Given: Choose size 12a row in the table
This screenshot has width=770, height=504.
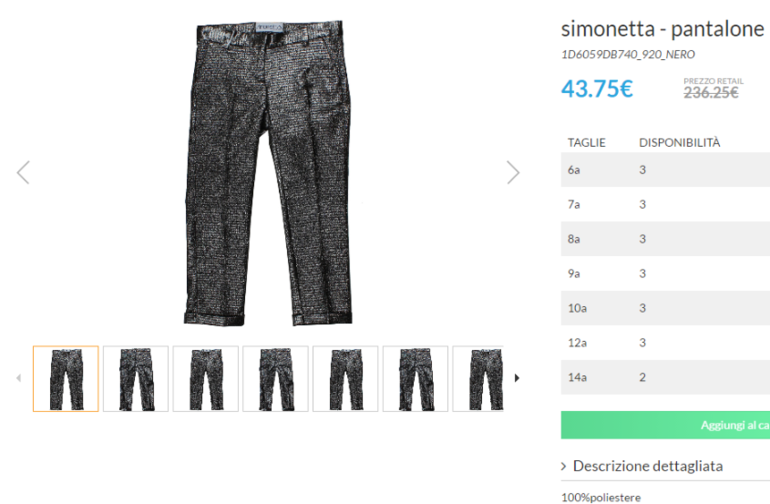Looking at the screenshot, I should point(665,343).
